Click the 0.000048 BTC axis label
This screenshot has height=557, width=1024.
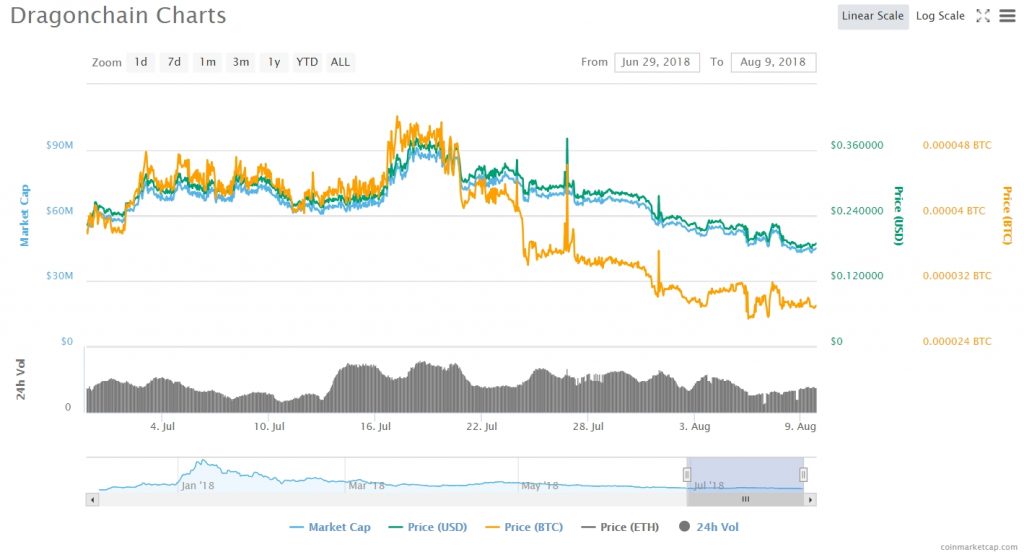click(957, 146)
